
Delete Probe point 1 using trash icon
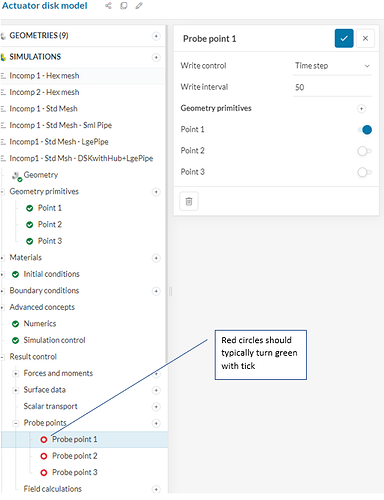pos(189,201)
